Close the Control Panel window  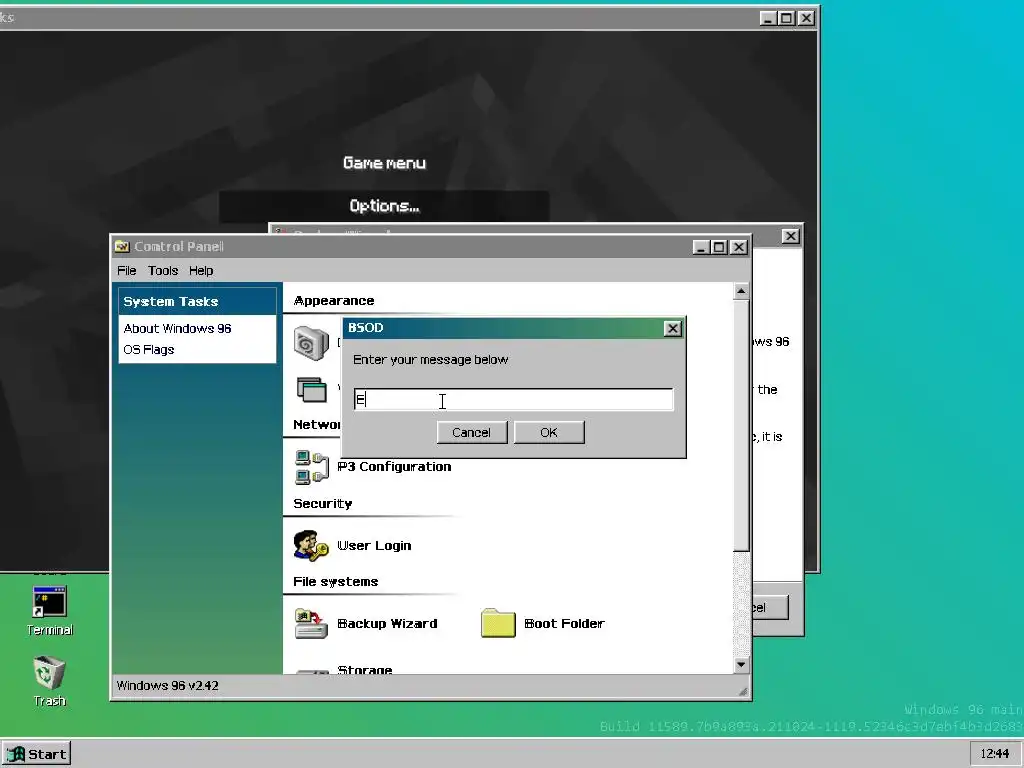739,247
